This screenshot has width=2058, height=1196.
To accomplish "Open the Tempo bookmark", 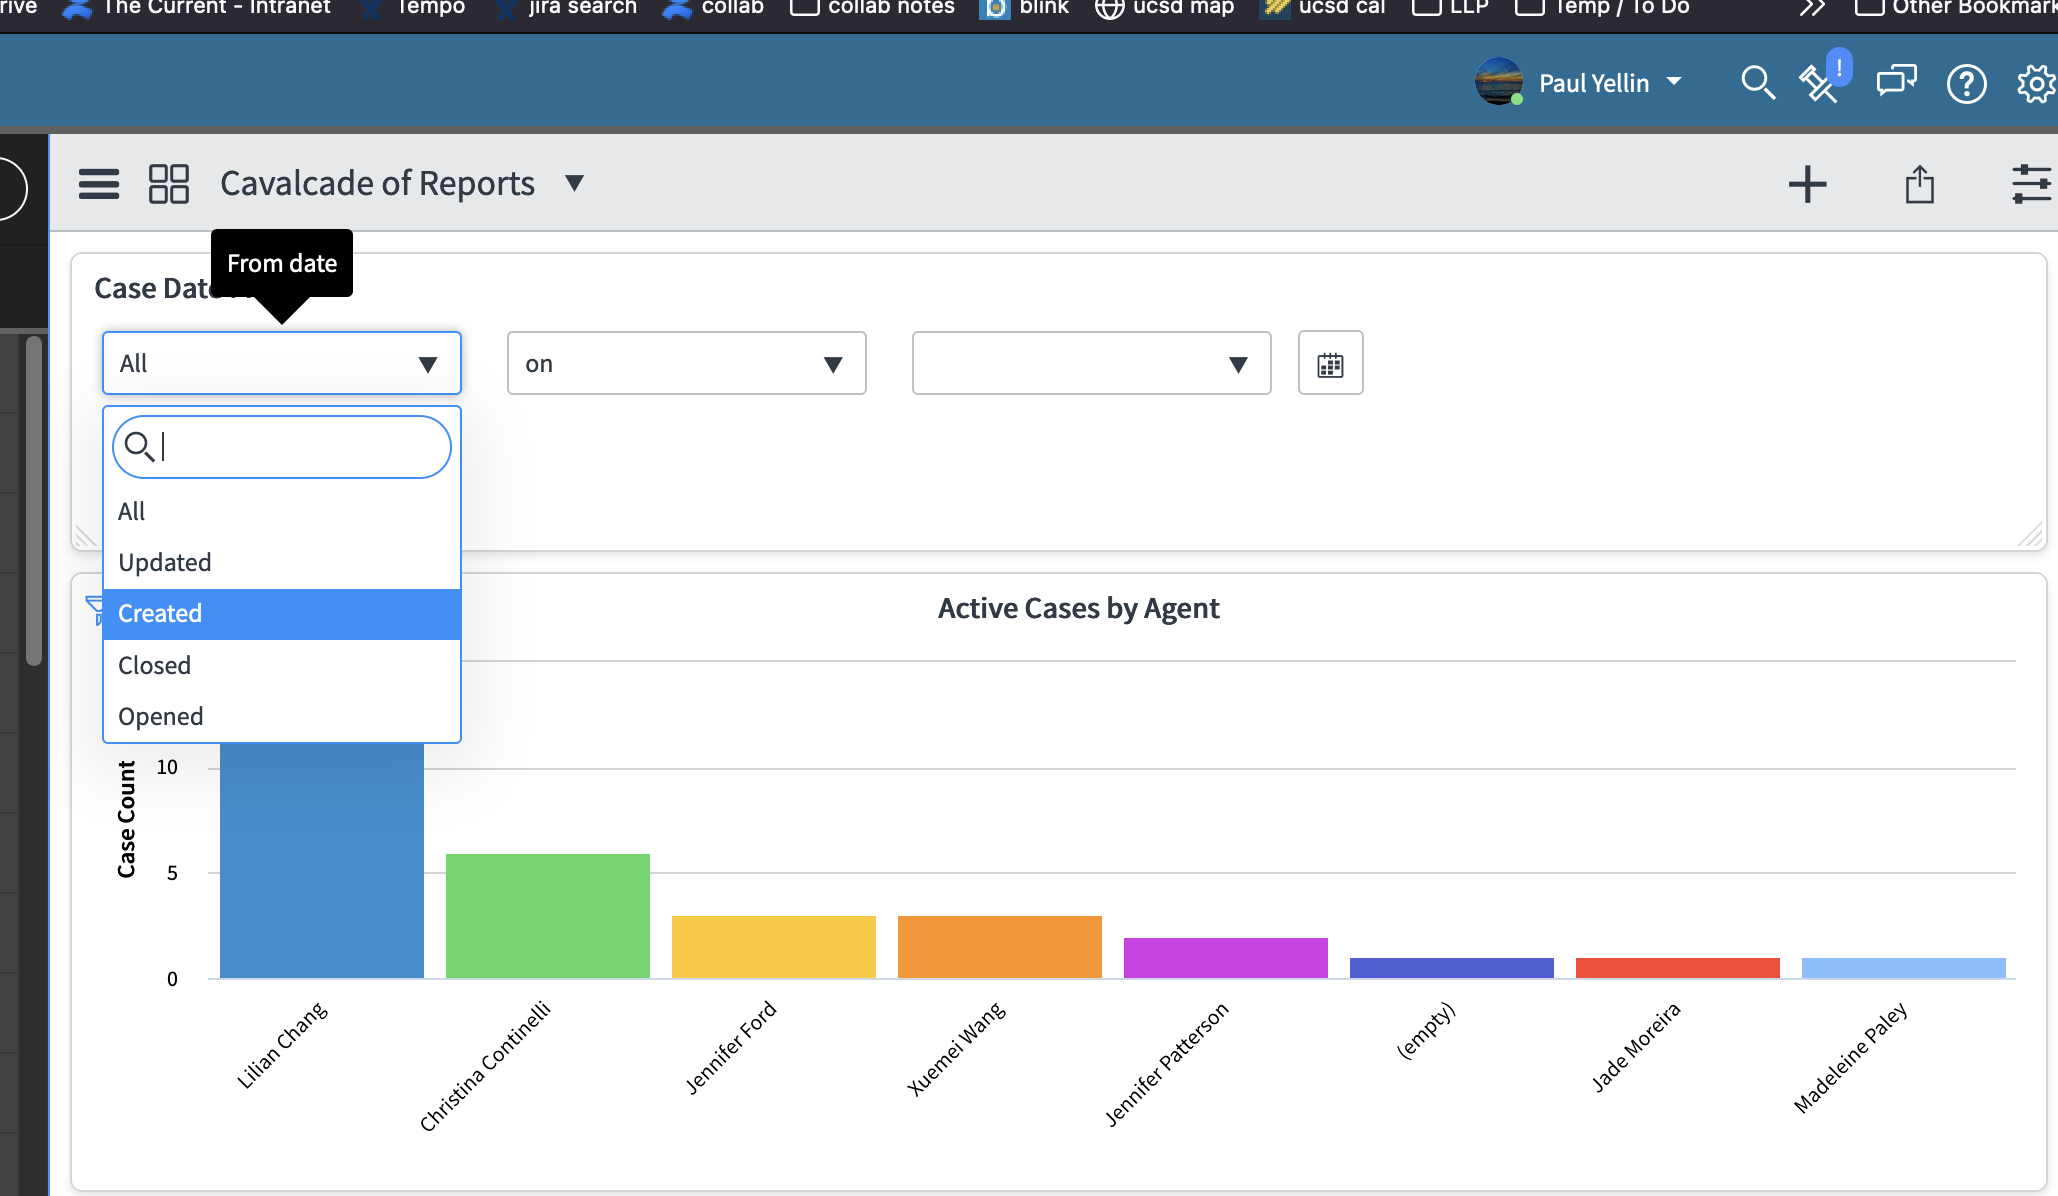I will coord(413,8).
